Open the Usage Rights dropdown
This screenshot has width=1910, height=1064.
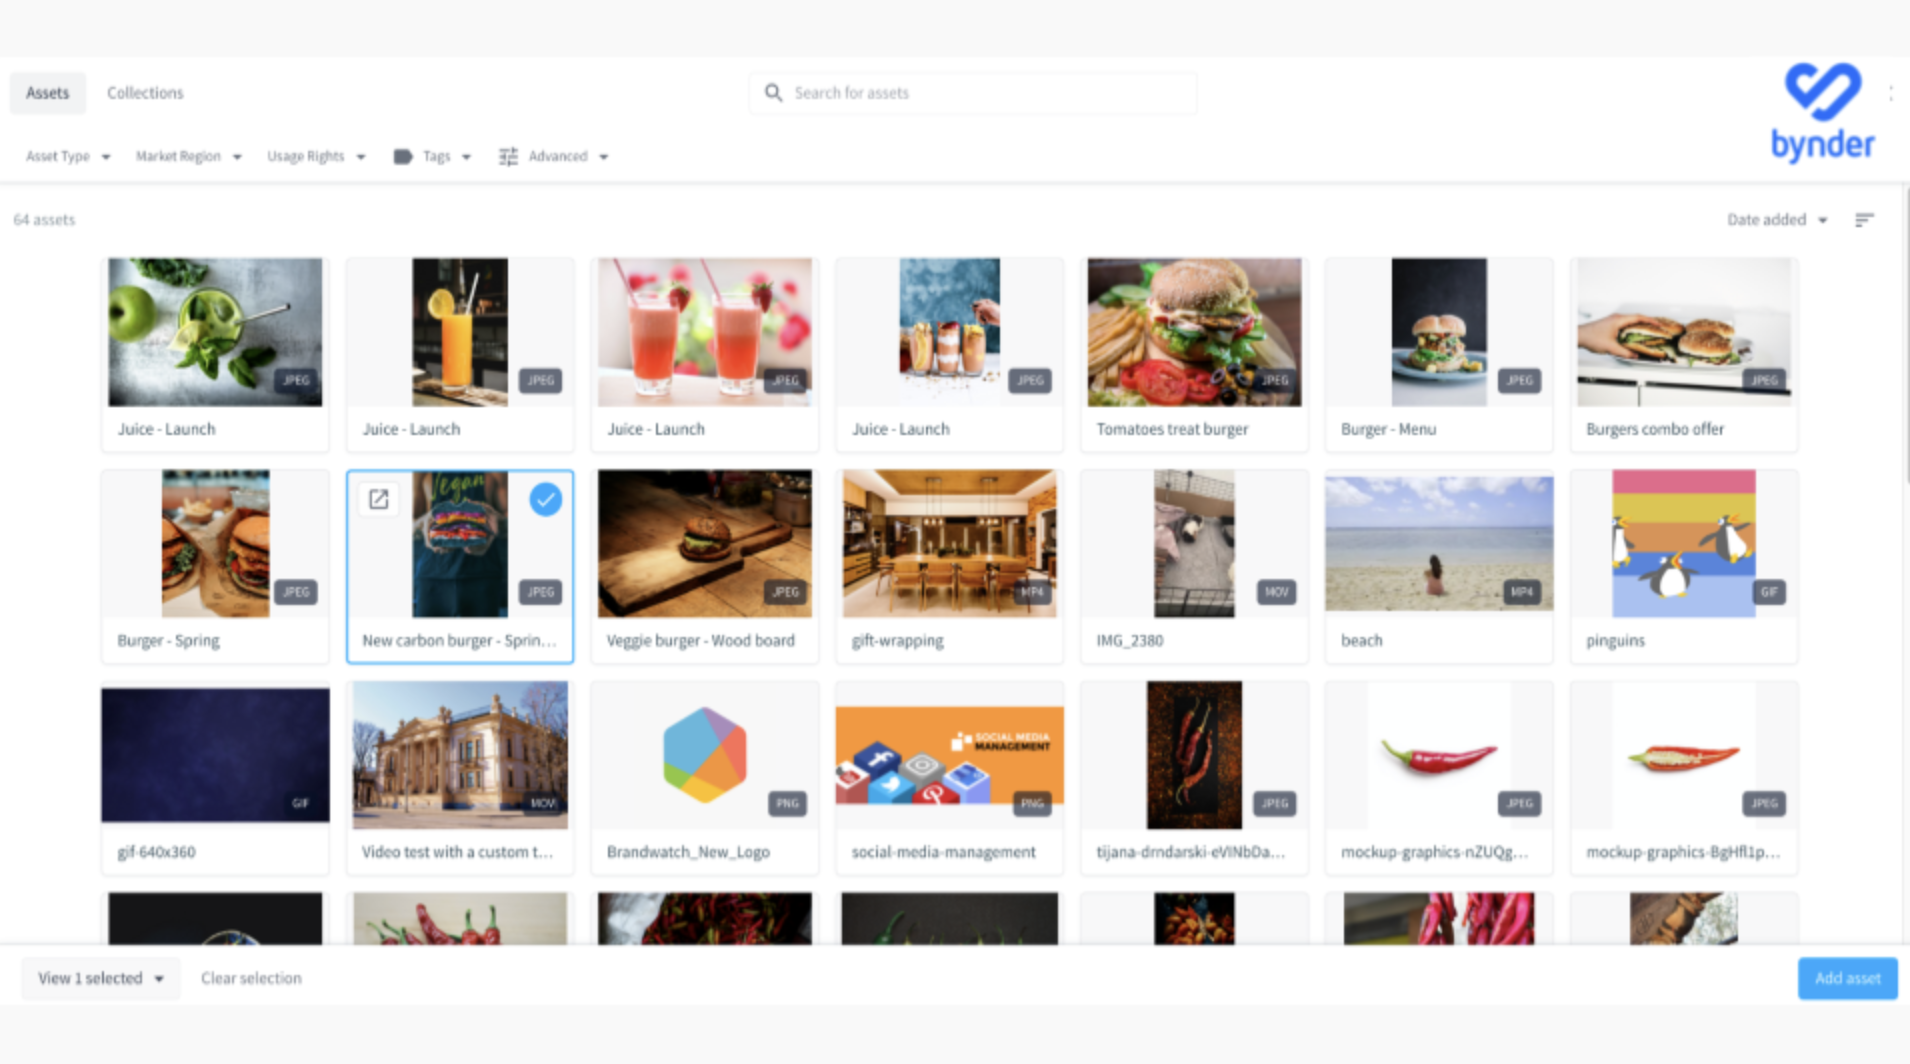click(x=316, y=157)
